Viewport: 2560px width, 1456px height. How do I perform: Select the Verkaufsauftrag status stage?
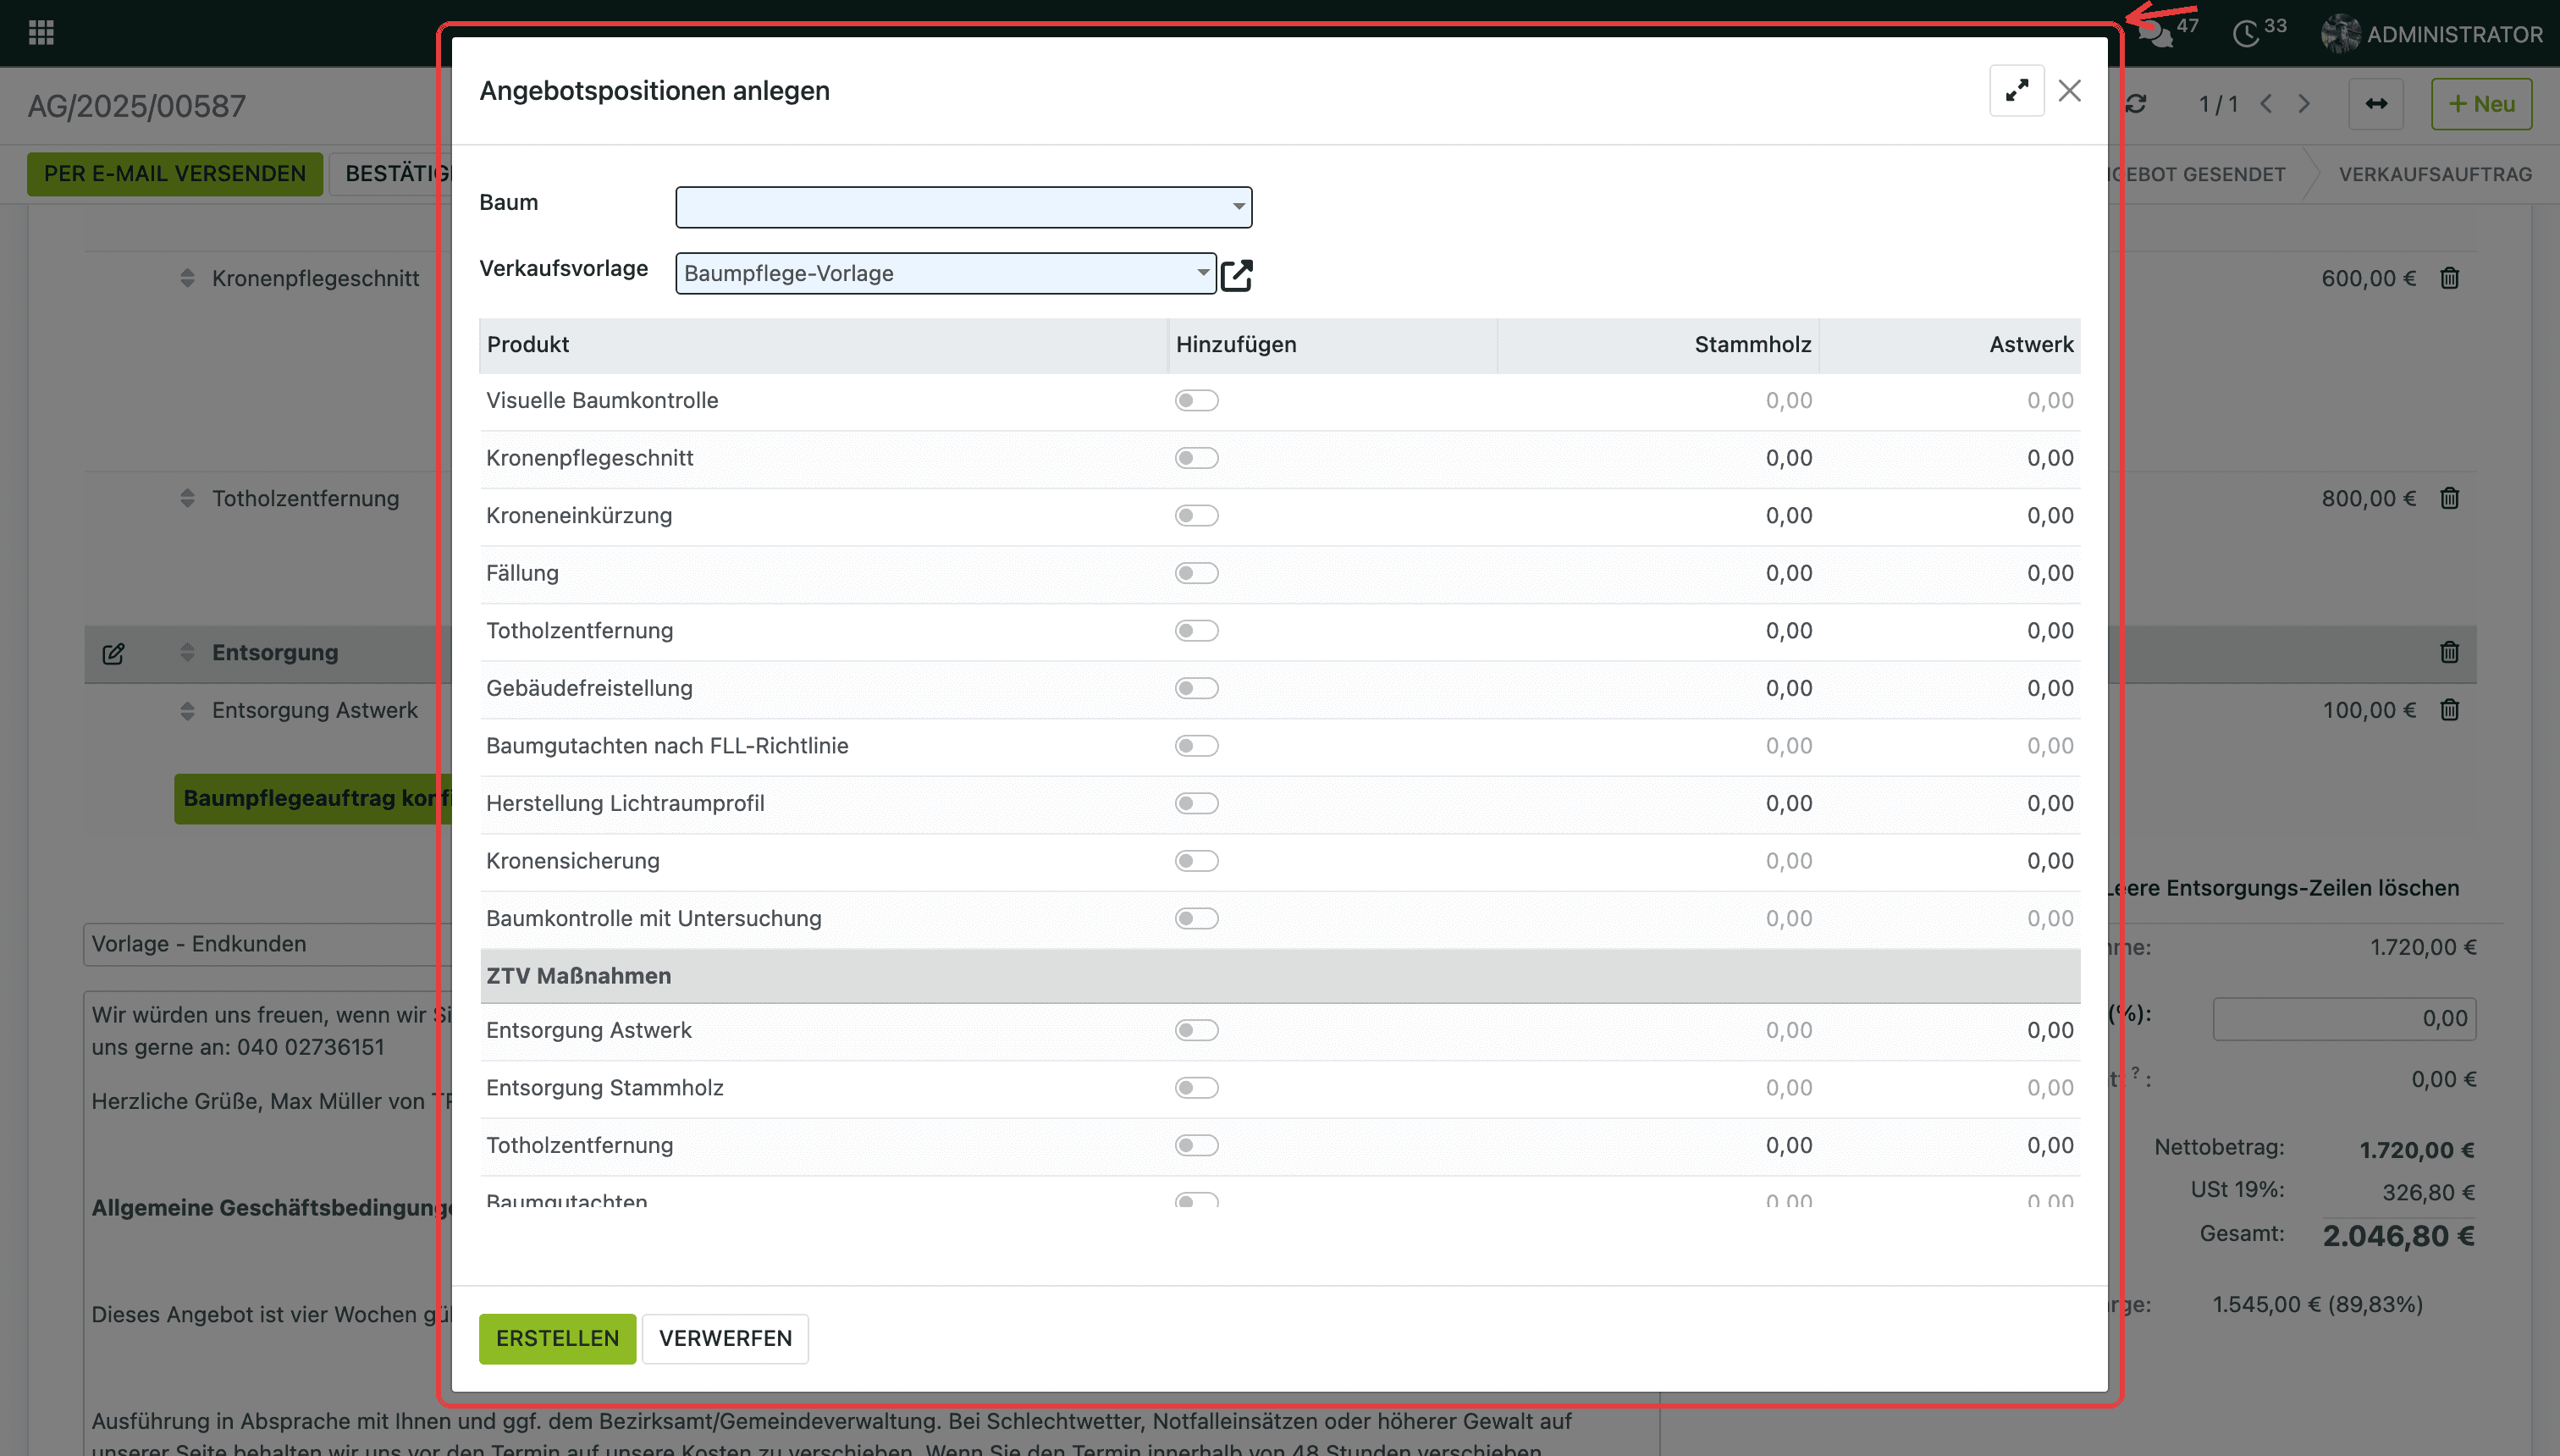(x=2435, y=174)
